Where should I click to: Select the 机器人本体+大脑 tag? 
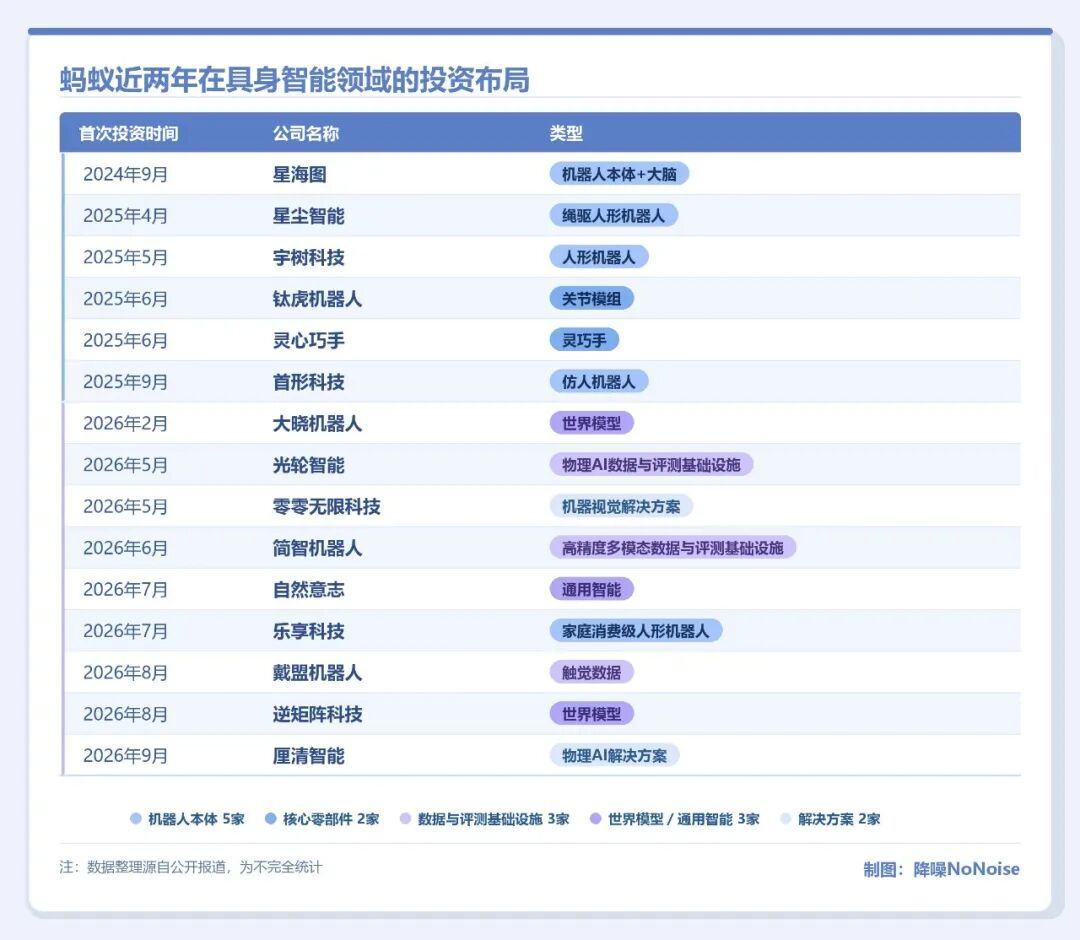619,174
